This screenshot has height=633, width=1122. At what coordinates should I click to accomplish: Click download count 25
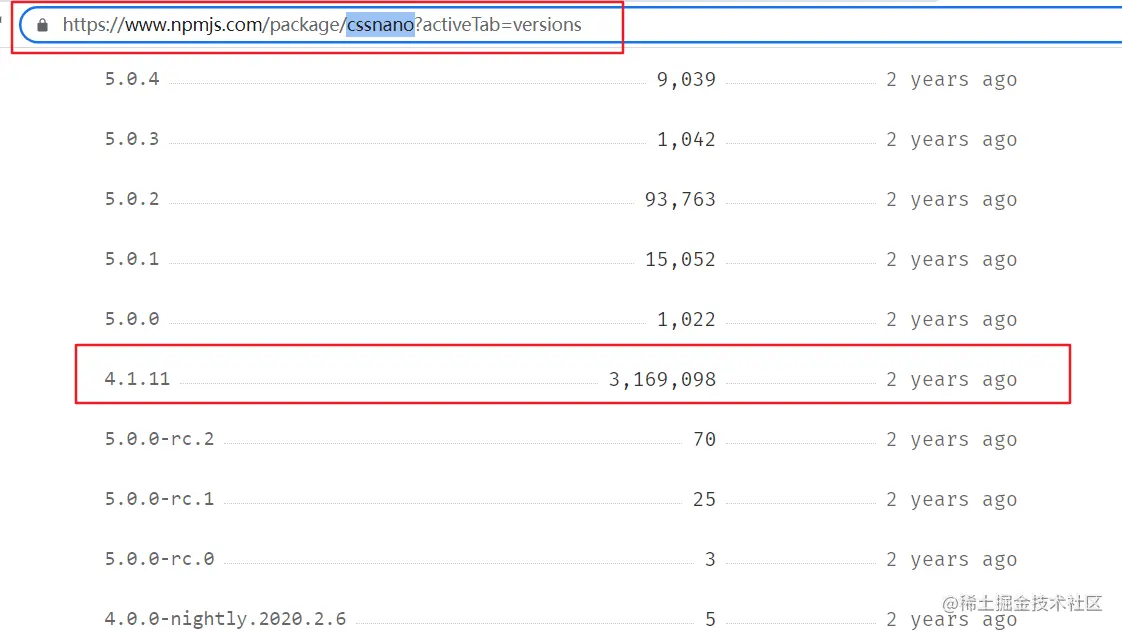pyautogui.click(x=704, y=499)
